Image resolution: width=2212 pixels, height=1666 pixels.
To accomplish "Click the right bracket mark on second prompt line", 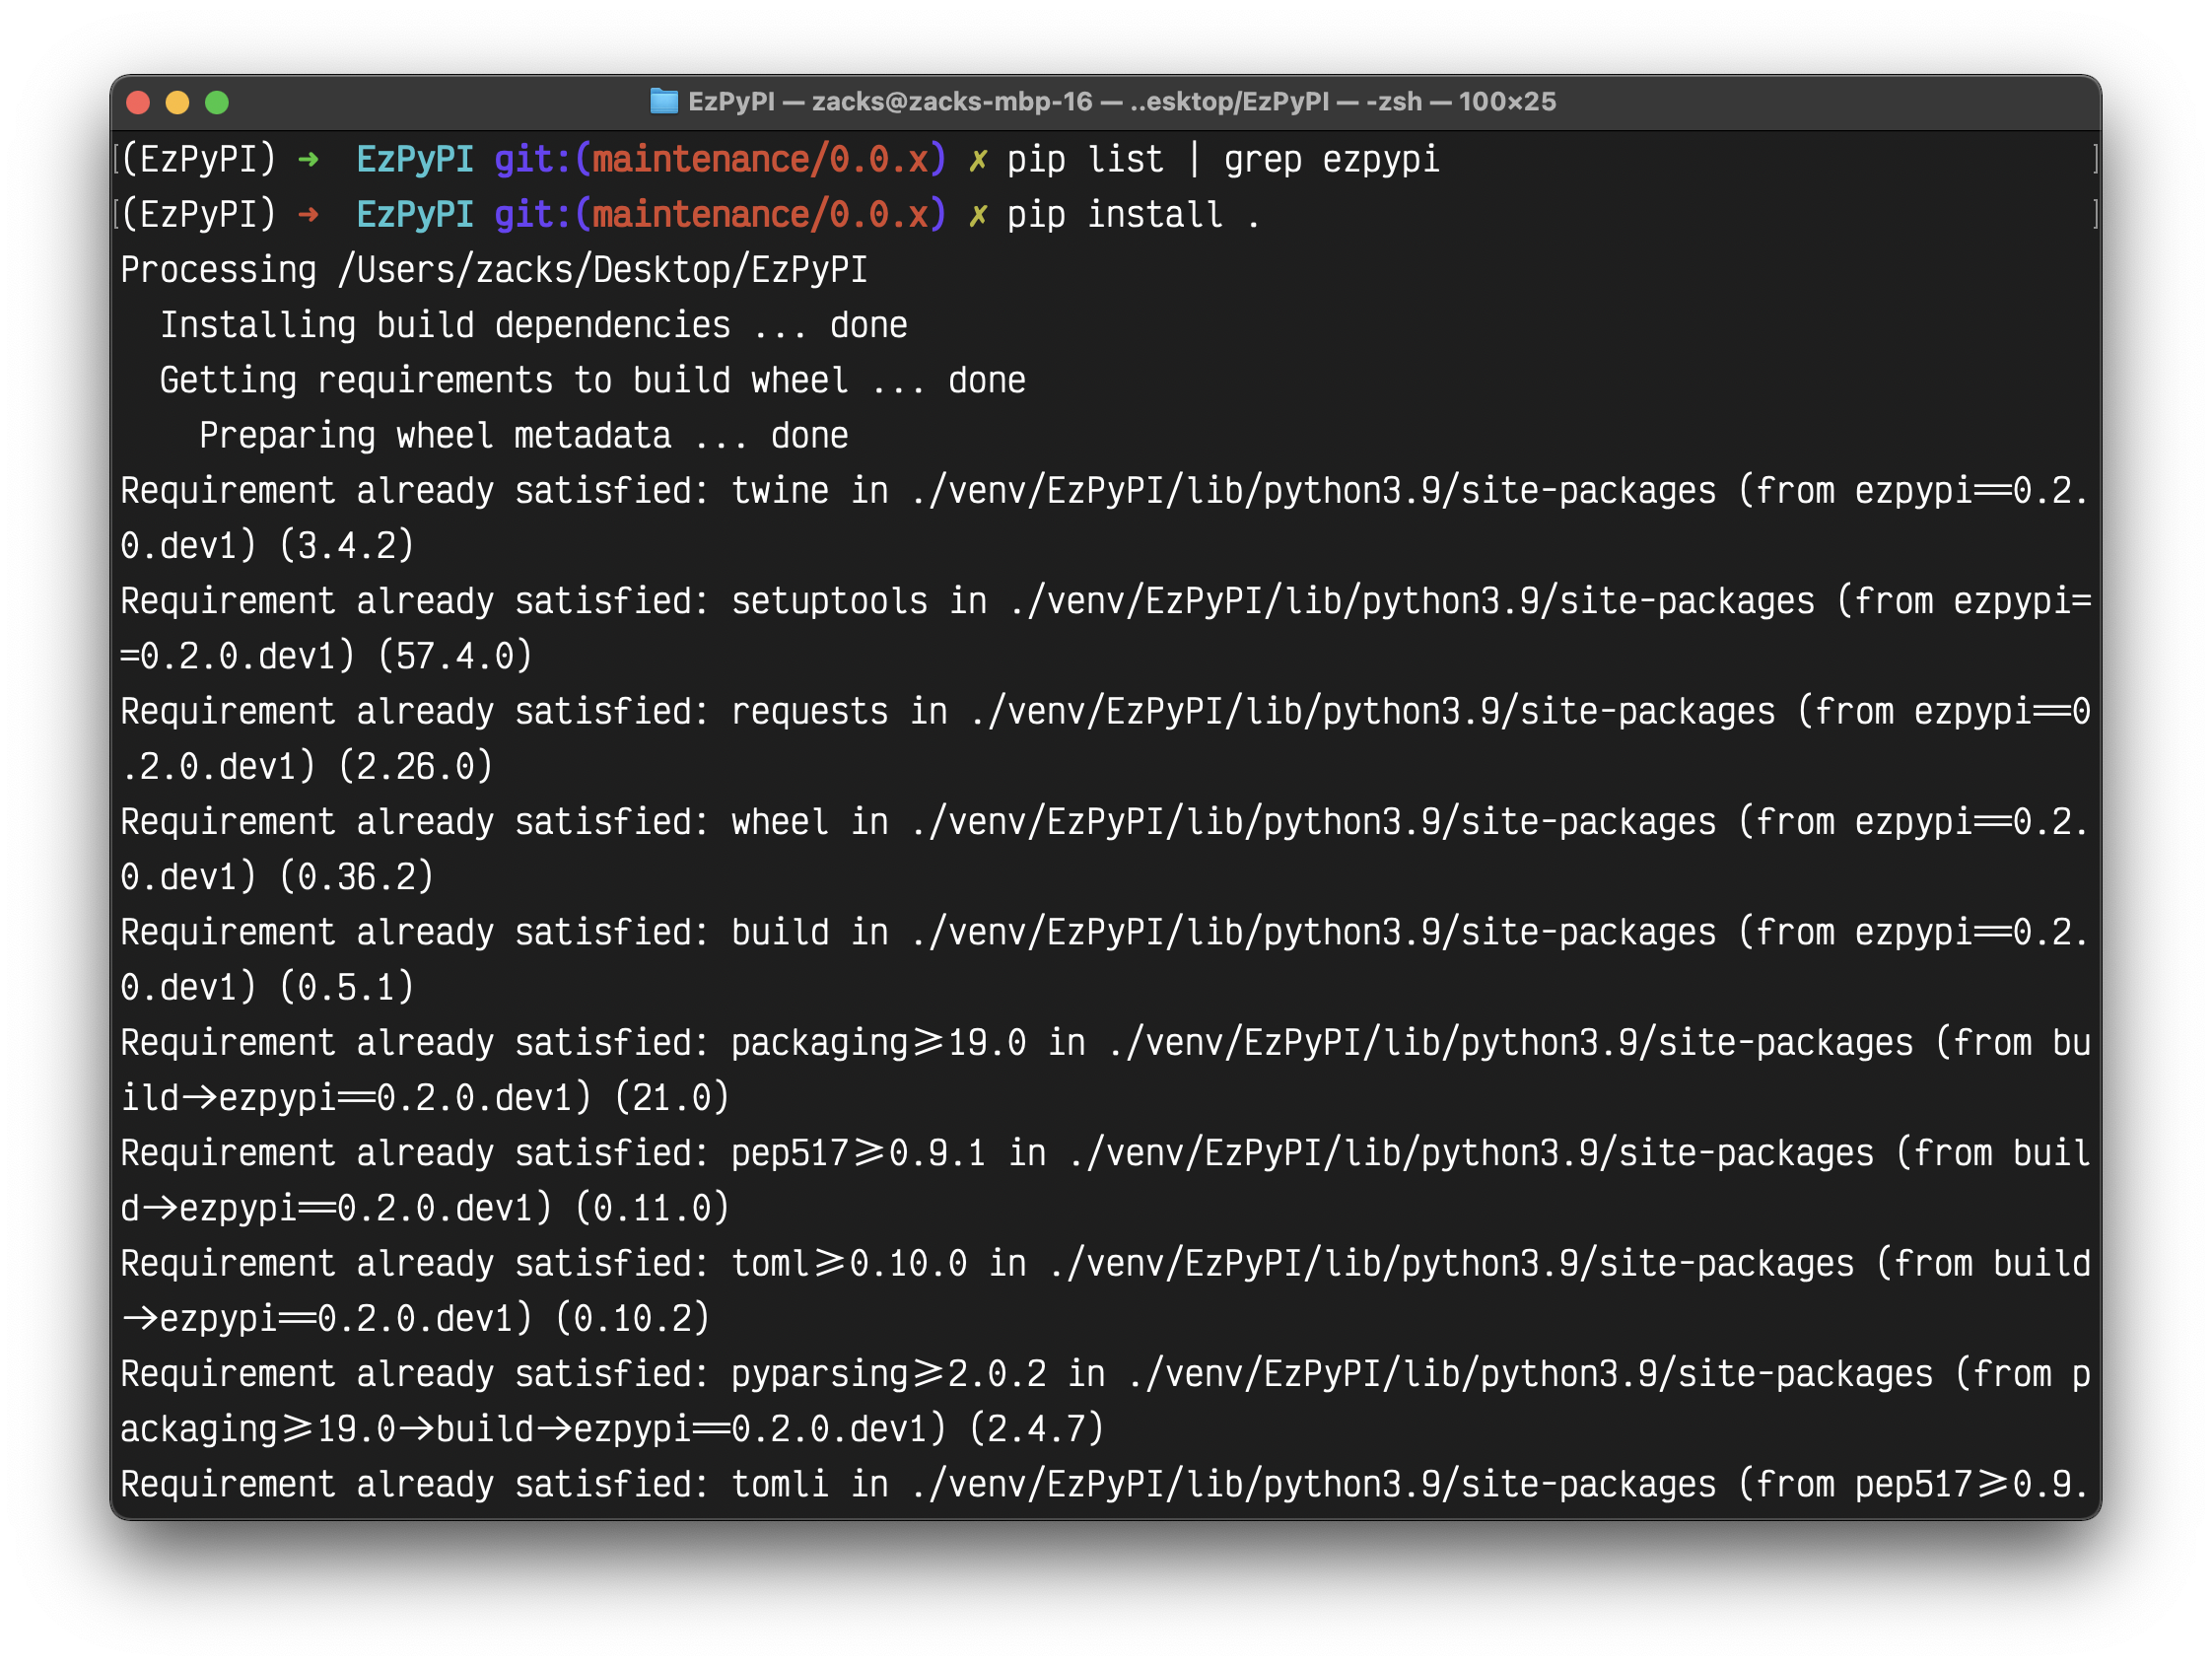I will click(2094, 213).
